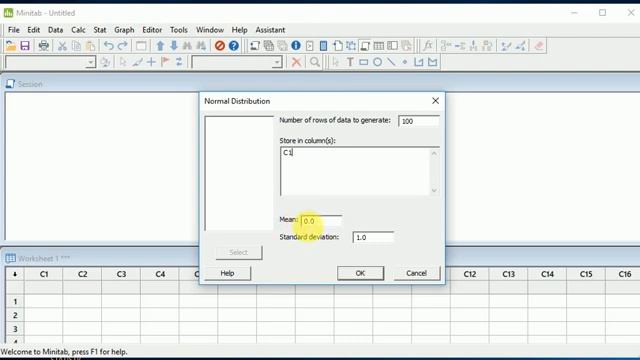Open help via the blue question mark icon

point(233,46)
